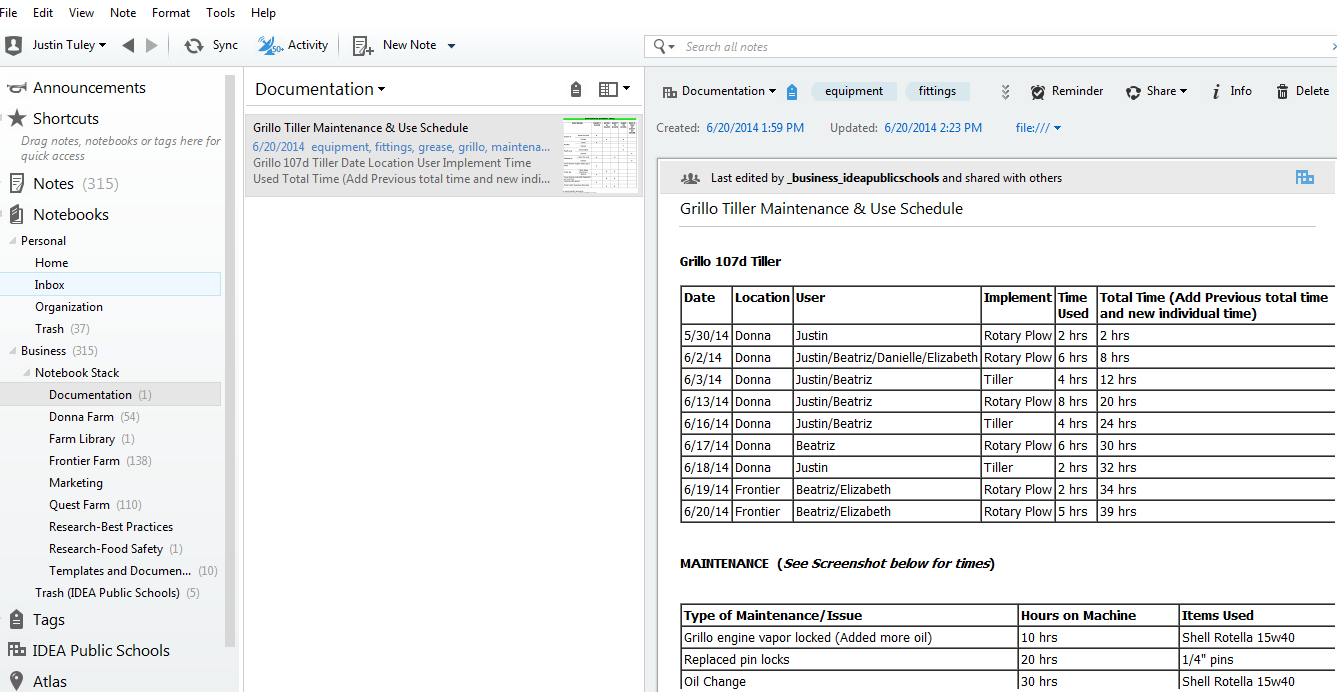Image resolution: width=1337 pixels, height=692 pixels.
Task: Open Trash (IDEA Public Schools)
Action: 117,593
